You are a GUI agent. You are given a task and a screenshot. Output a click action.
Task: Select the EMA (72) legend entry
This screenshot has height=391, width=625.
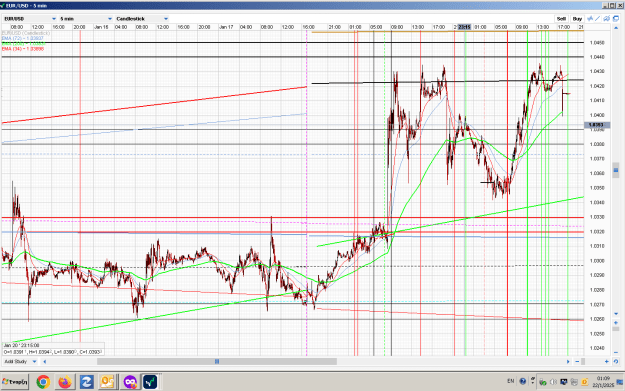tap(23, 38)
